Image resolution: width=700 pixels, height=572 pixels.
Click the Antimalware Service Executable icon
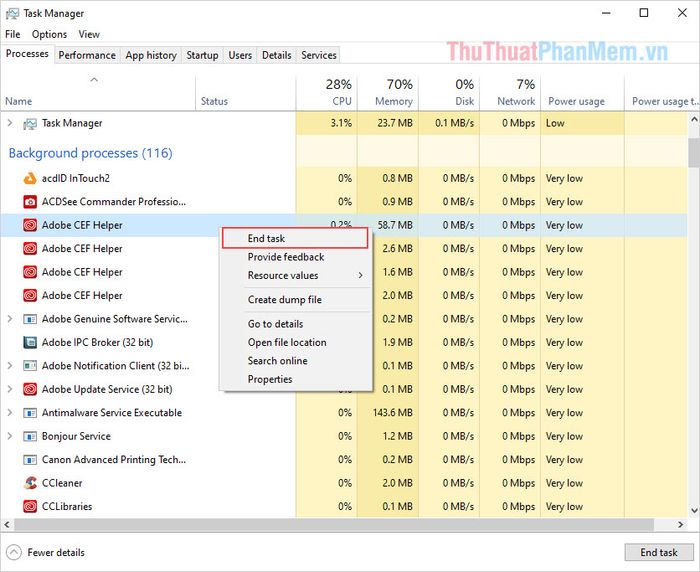coord(30,413)
